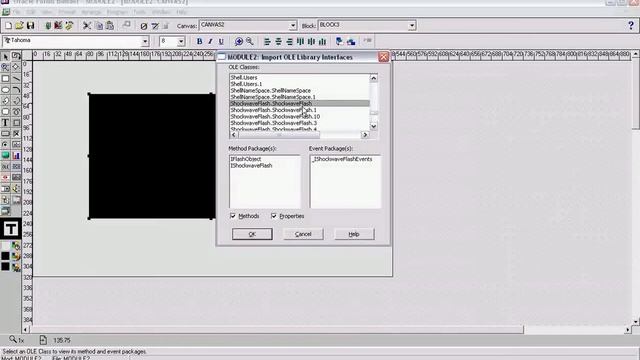Image resolution: width=640 pixels, height=360 pixels.
Task: Click the text color swatch below T
Action: pos(5,245)
